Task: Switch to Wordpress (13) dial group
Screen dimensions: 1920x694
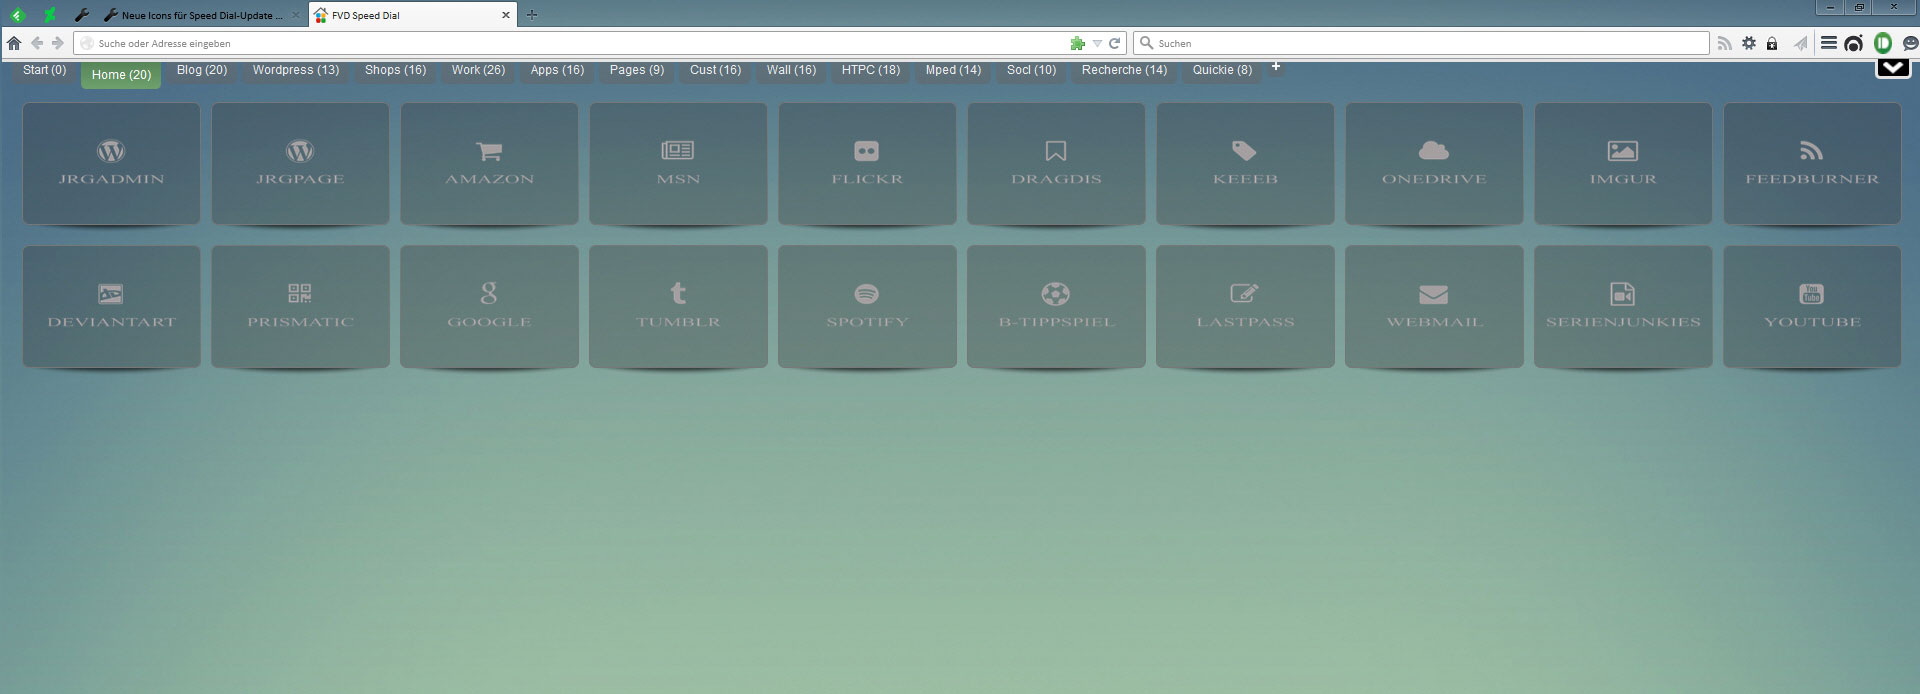Action: click(x=296, y=70)
